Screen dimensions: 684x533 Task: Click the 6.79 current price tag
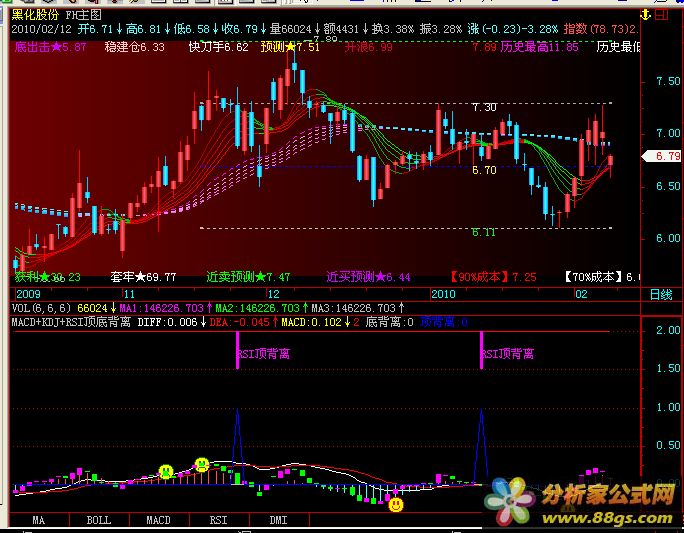[666, 156]
